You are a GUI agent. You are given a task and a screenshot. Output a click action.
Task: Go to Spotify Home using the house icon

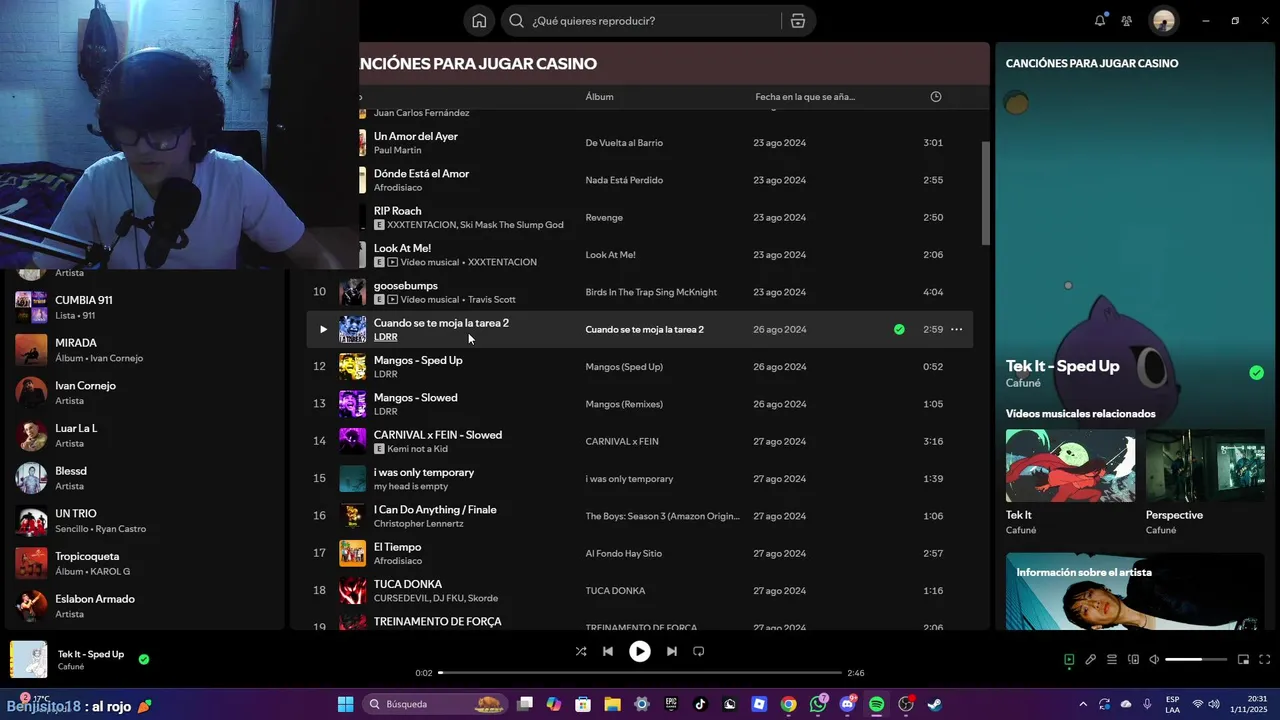(479, 21)
